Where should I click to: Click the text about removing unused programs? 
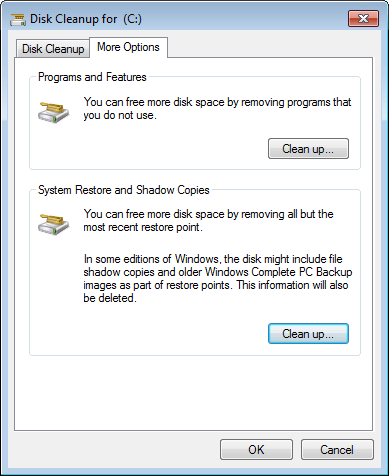tap(217, 108)
